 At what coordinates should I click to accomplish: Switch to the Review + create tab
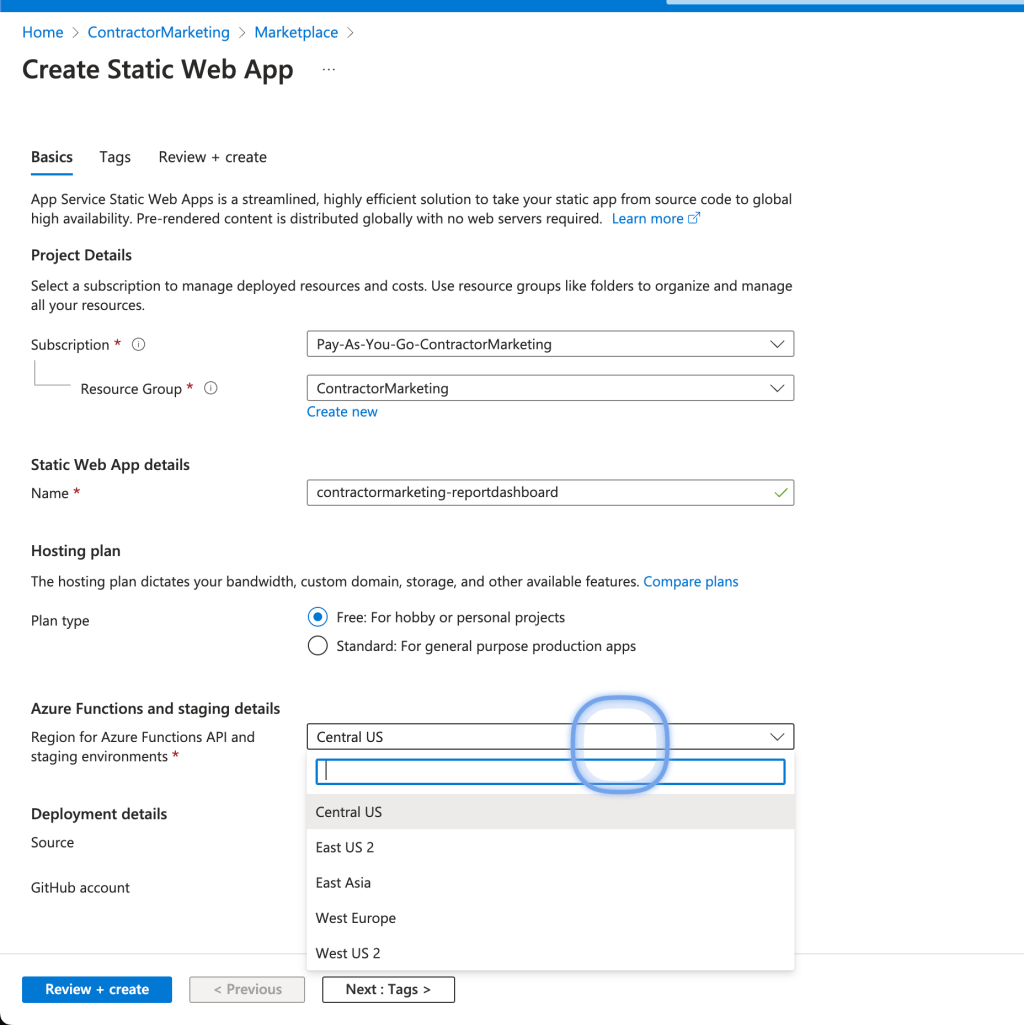(x=213, y=157)
